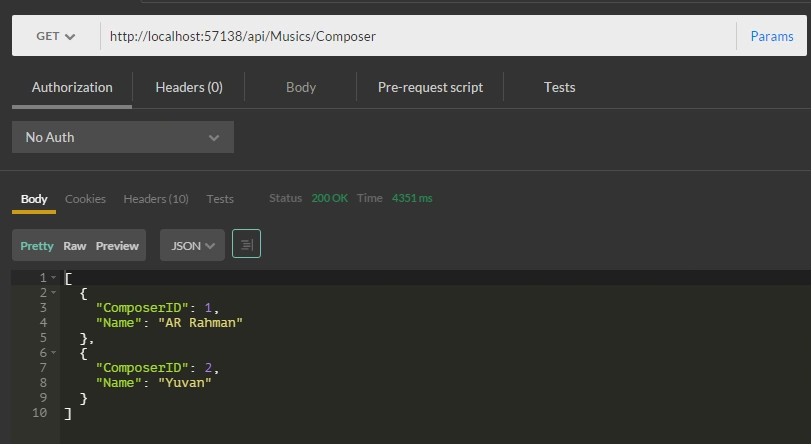
Task: Open the response Tests tab
Action: pos(220,199)
